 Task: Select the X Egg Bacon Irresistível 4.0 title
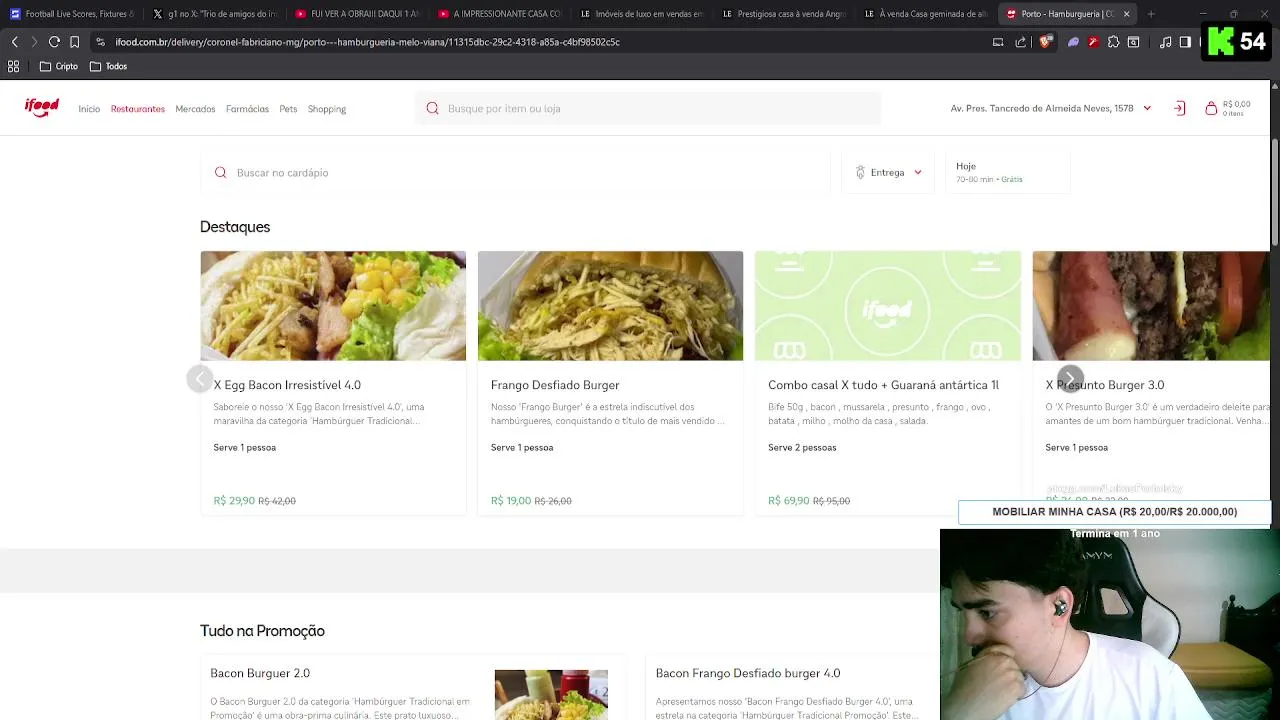click(x=287, y=385)
